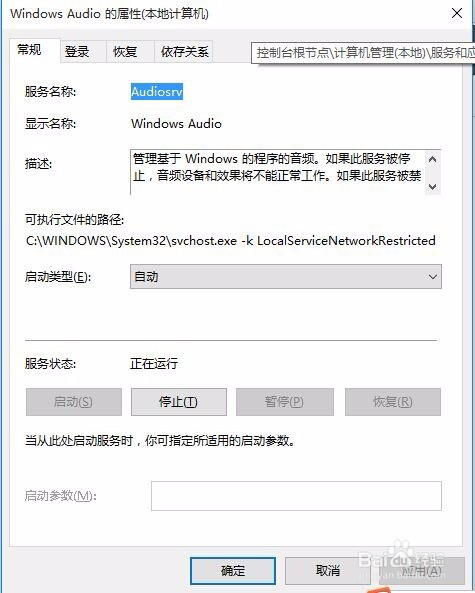Click the description scroll up arrow

tap(433, 159)
